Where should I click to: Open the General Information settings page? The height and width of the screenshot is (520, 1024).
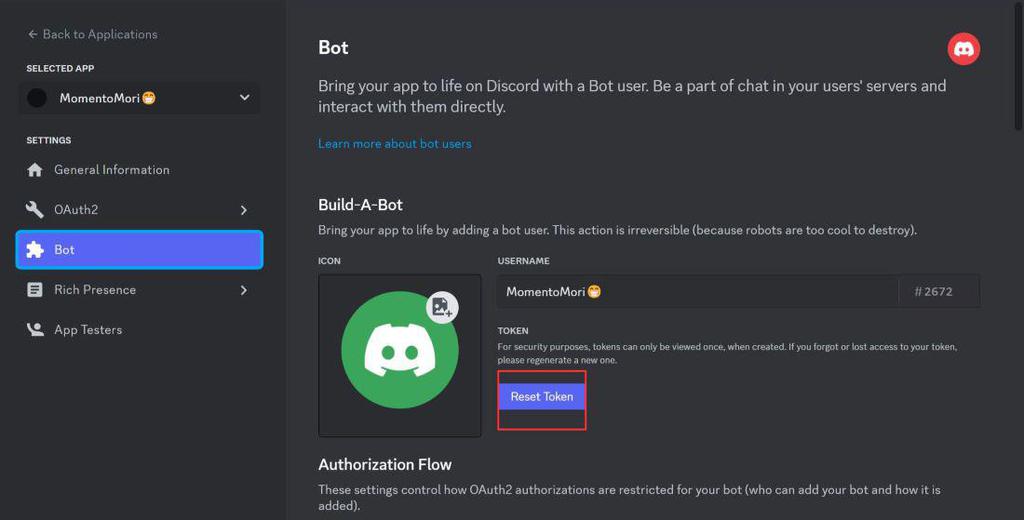[x=111, y=170]
